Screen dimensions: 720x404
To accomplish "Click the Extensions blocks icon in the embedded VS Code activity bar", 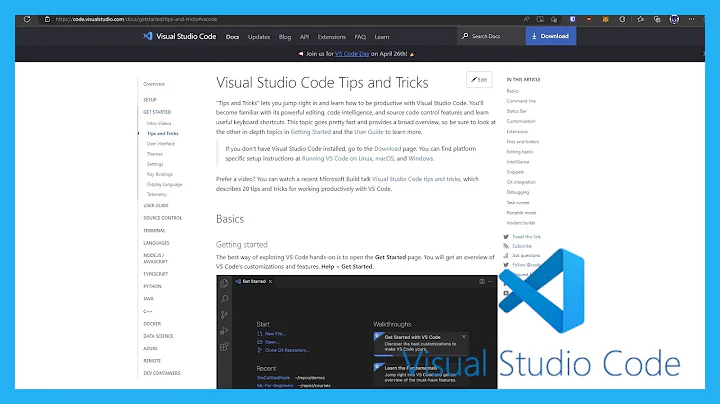I will click(x=224, y=347).
